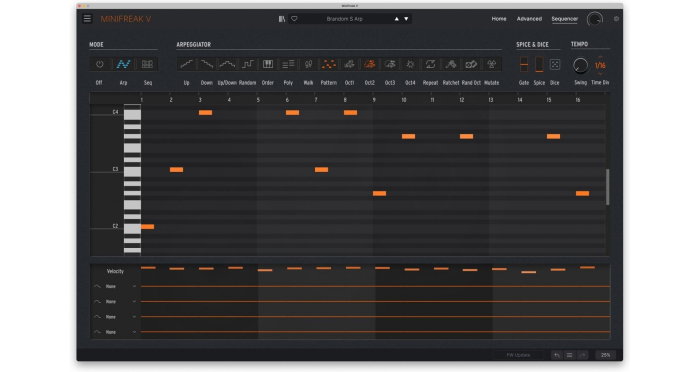Select the C3 note at step 7
This screenshot has height=372, width=700.
[321, 169]
